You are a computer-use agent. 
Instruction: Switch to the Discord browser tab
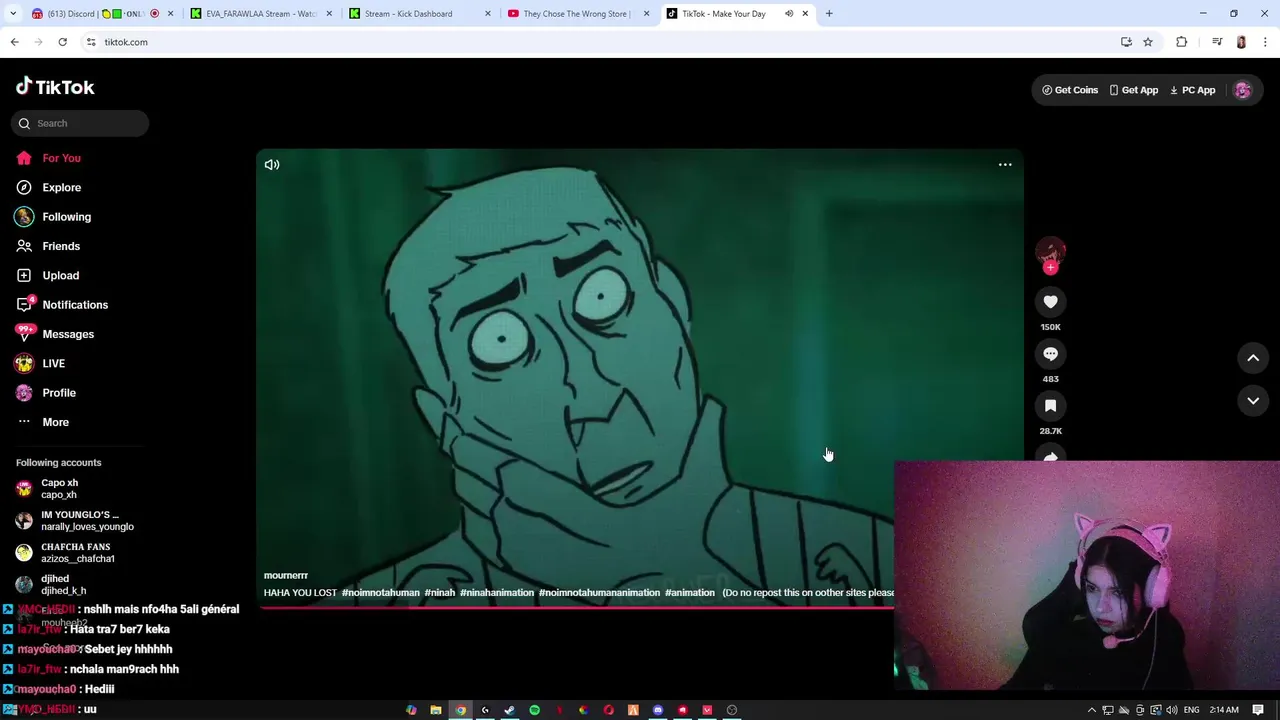coord(100,14)
